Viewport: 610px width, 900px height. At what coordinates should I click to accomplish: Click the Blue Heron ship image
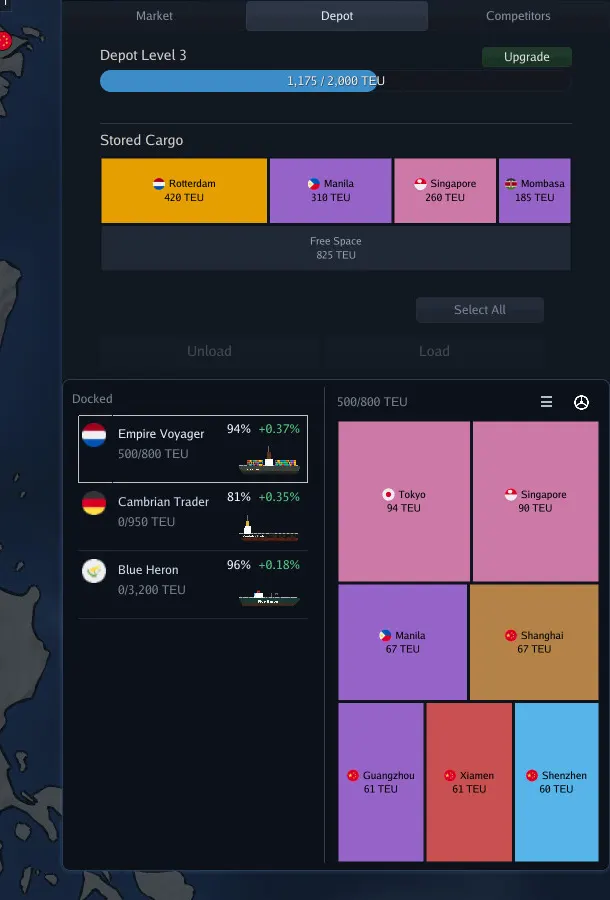coord(269,598)
